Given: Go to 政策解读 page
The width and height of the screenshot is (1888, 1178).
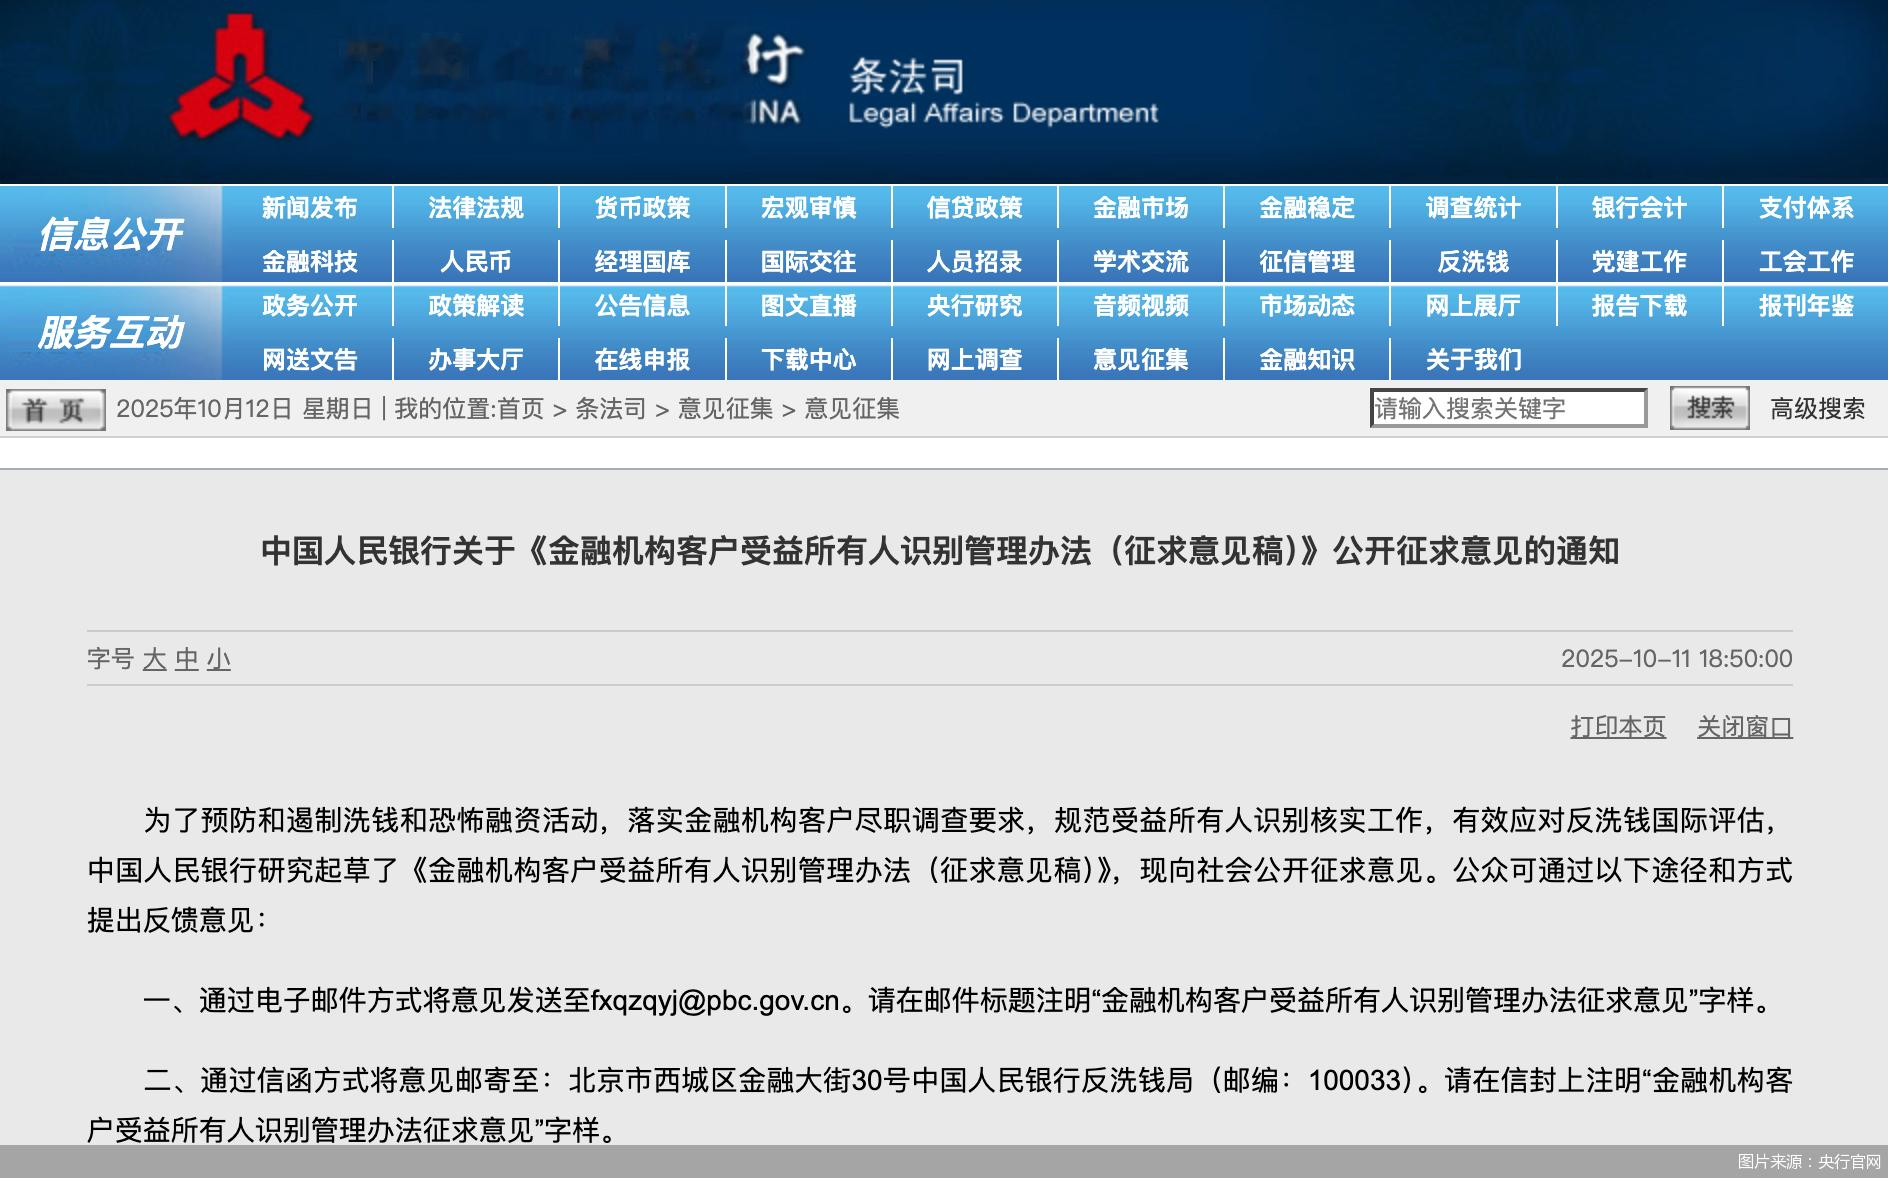Looking at the screenshot, I should (476, 306).
